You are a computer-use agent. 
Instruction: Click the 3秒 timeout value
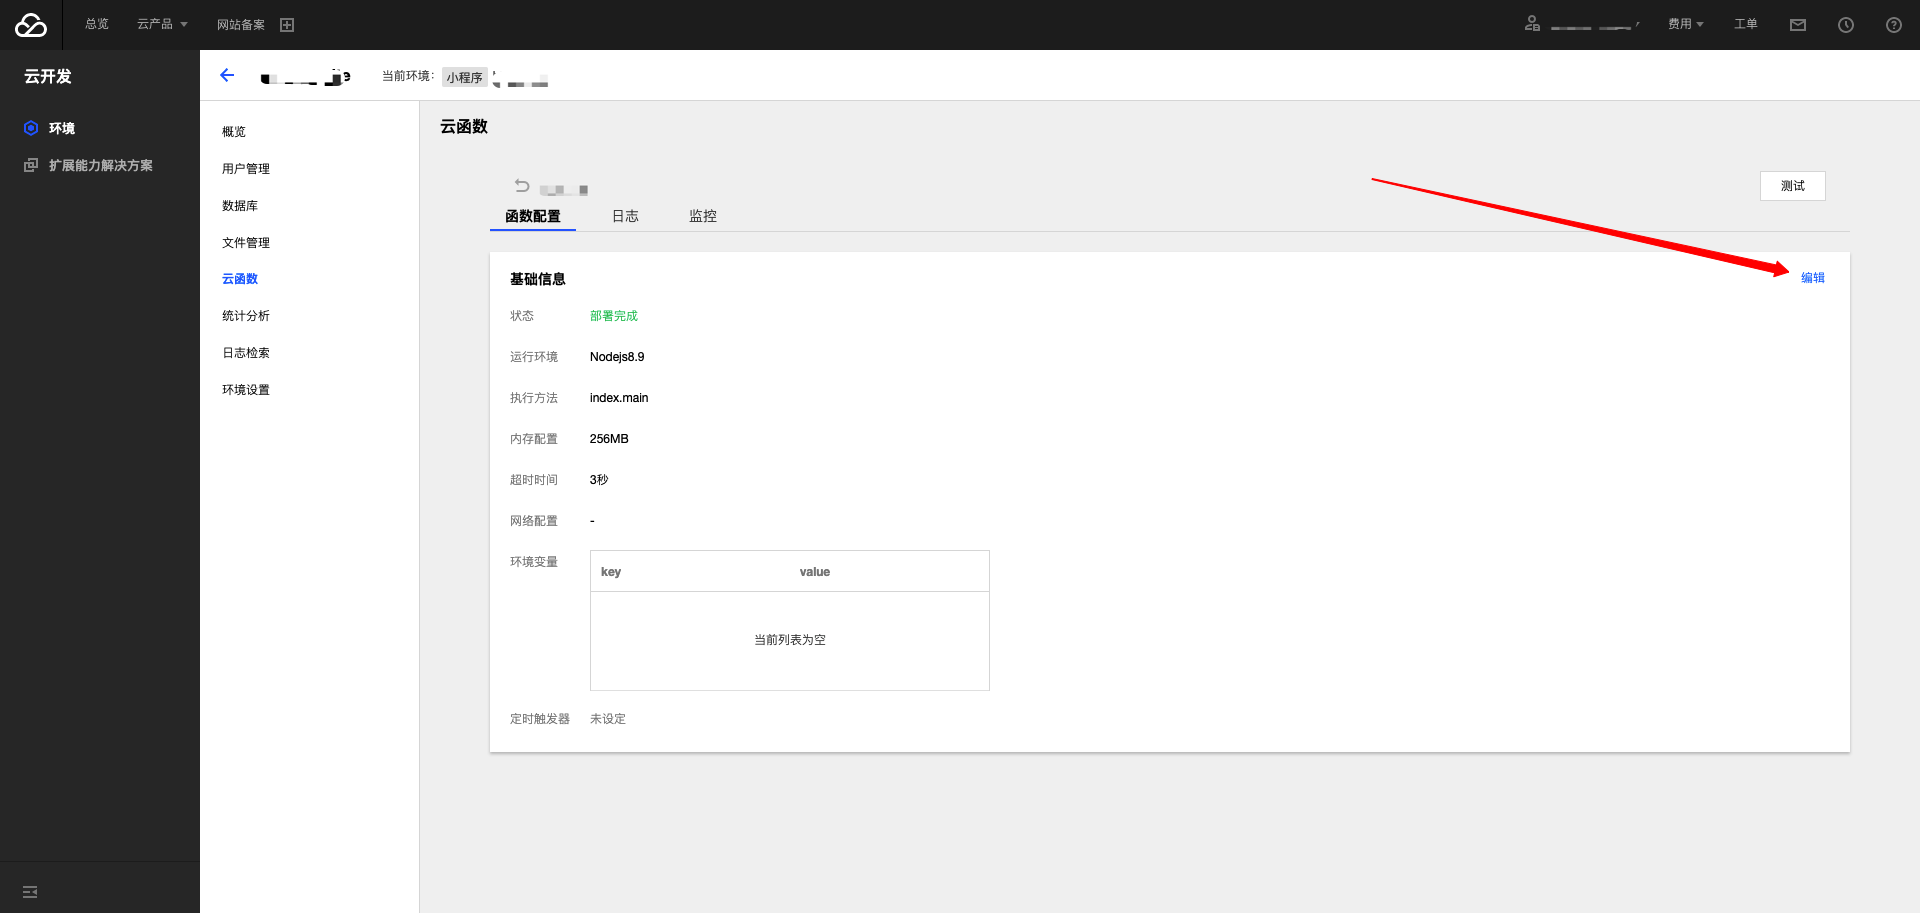[599, 480]
